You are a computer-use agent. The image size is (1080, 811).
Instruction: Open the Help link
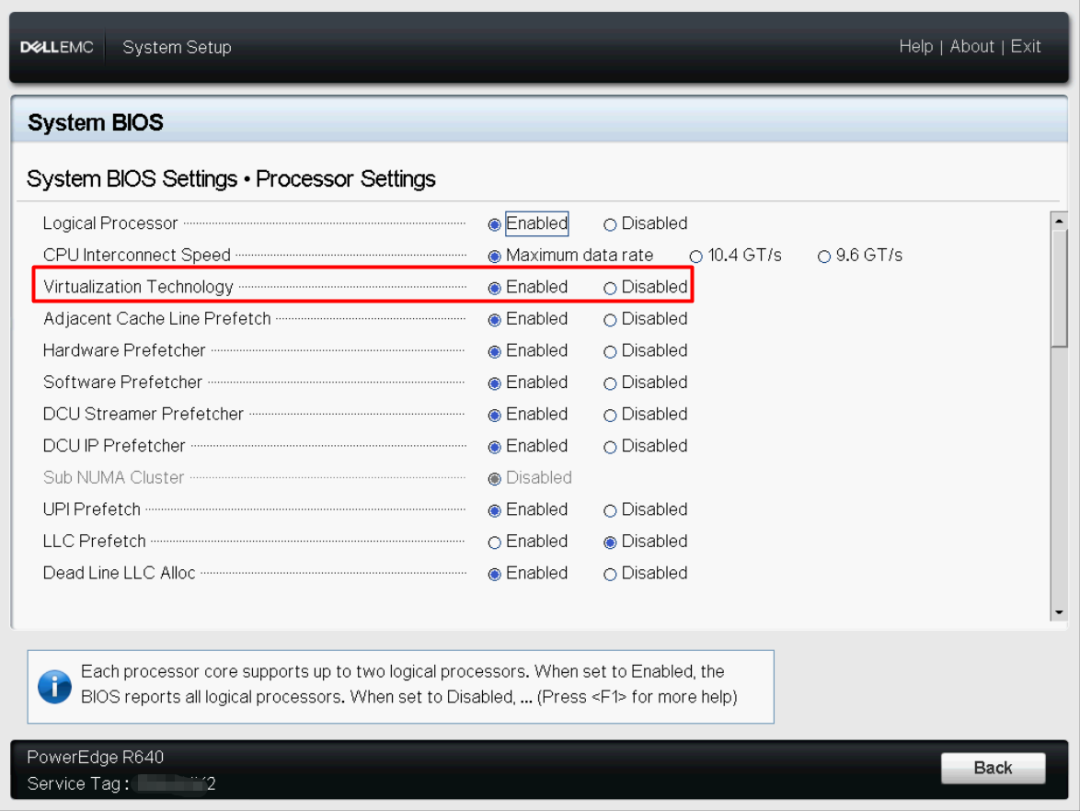(x=915, y=47)
